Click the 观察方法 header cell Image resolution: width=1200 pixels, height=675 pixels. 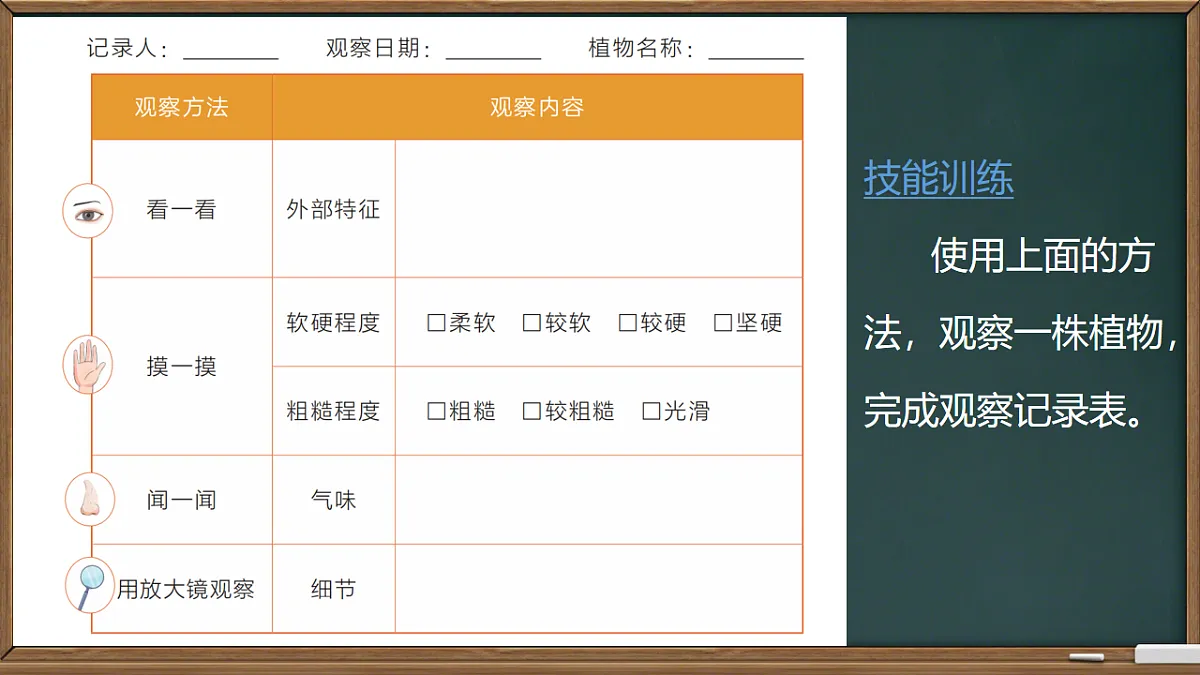pos(182,107)
